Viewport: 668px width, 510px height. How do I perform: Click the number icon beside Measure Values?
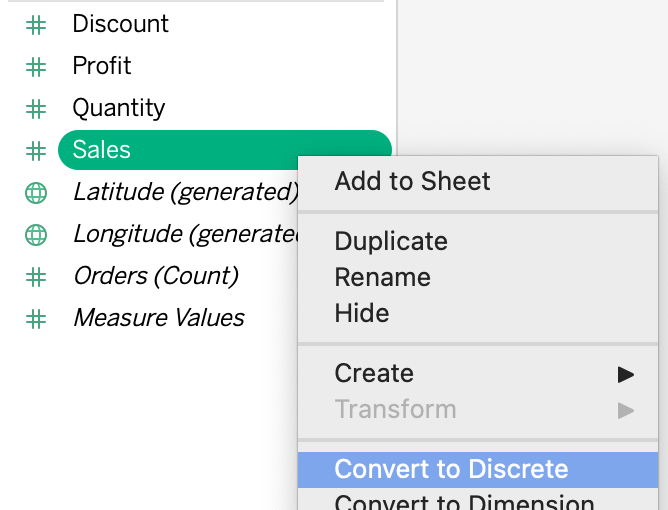(36, 318)
